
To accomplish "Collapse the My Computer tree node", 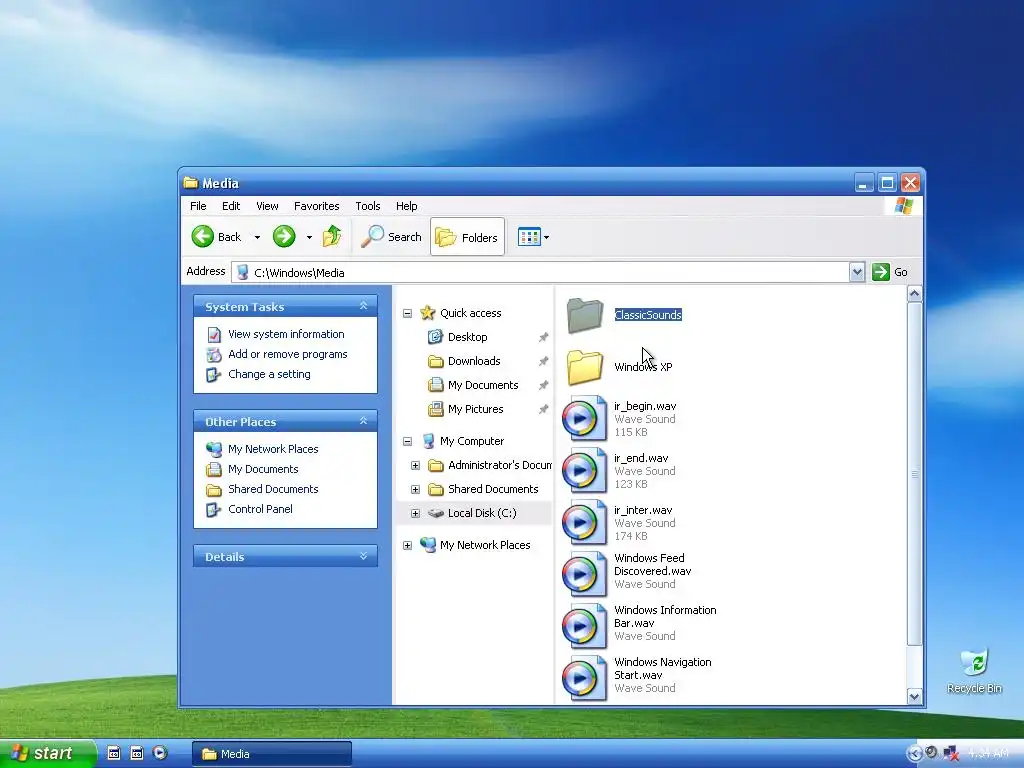I will tap(408, 441).
